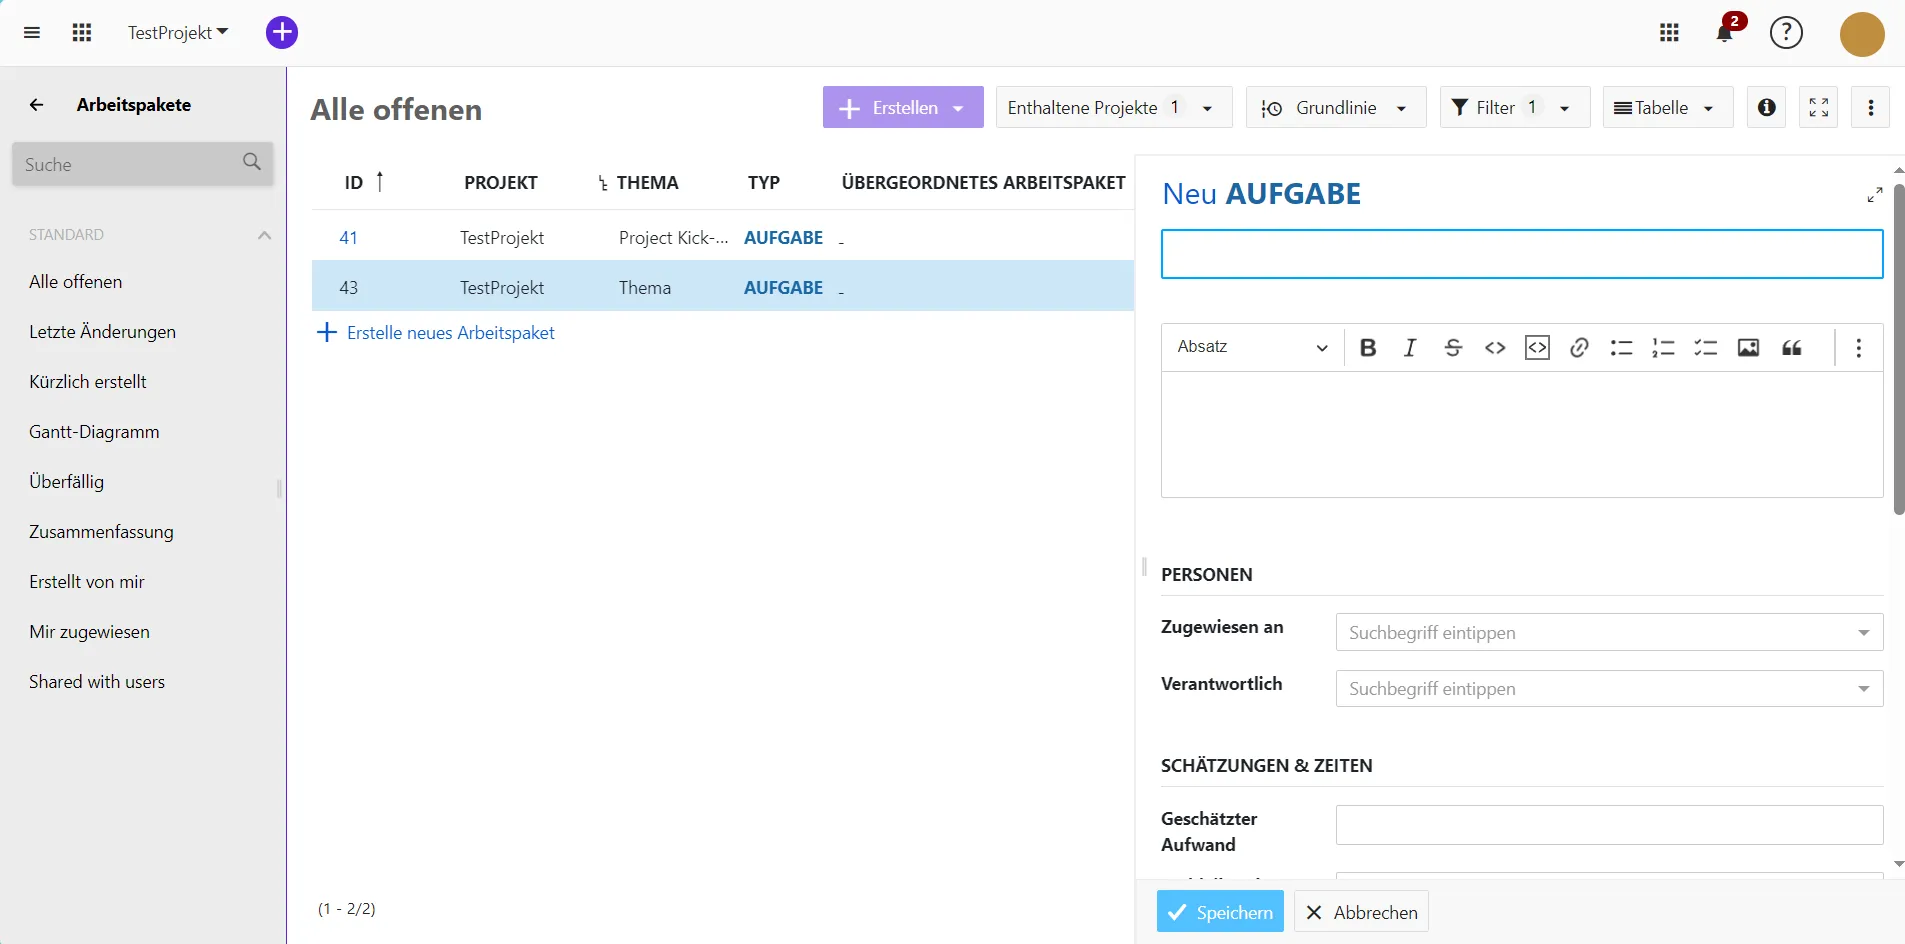Open the Absatz paragraph style dropdown

point(1252,347)
